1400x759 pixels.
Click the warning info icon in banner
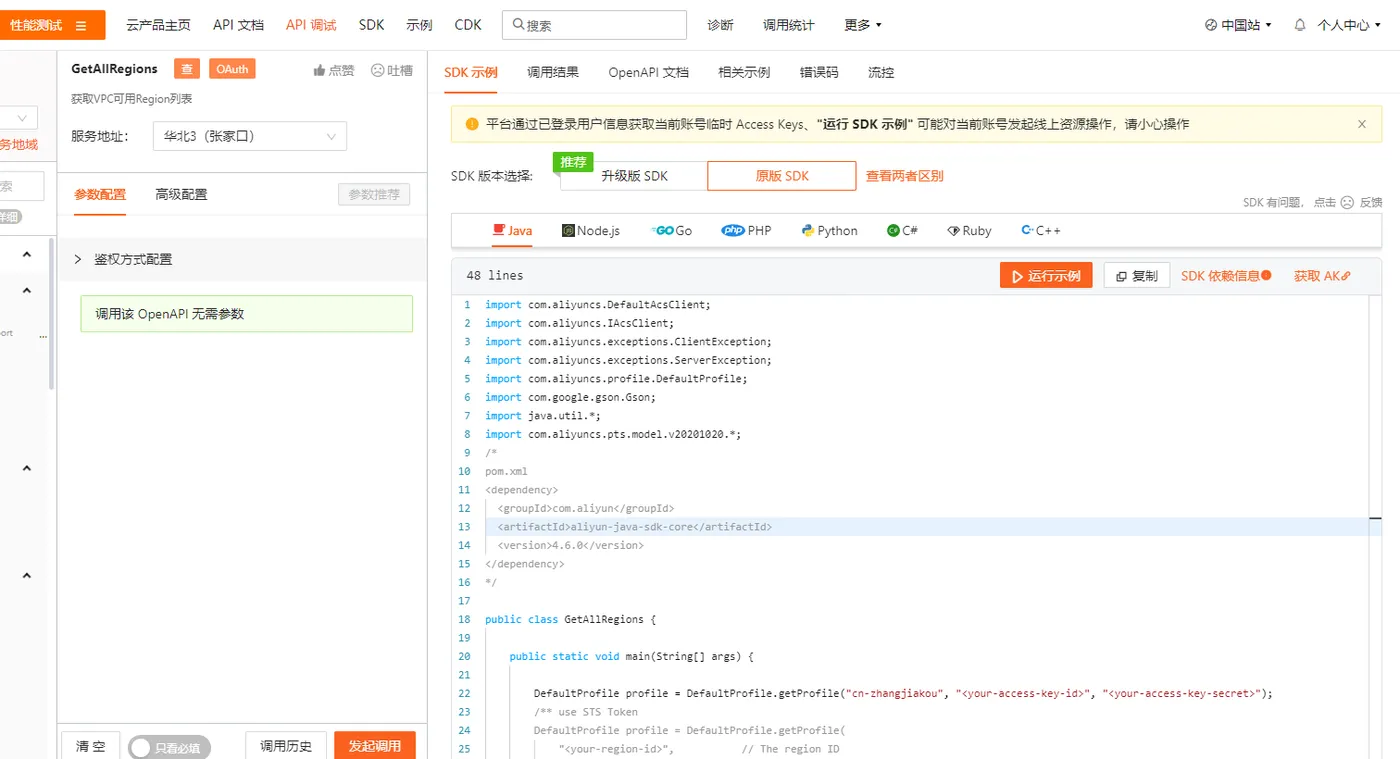click(x=472, y=124)
